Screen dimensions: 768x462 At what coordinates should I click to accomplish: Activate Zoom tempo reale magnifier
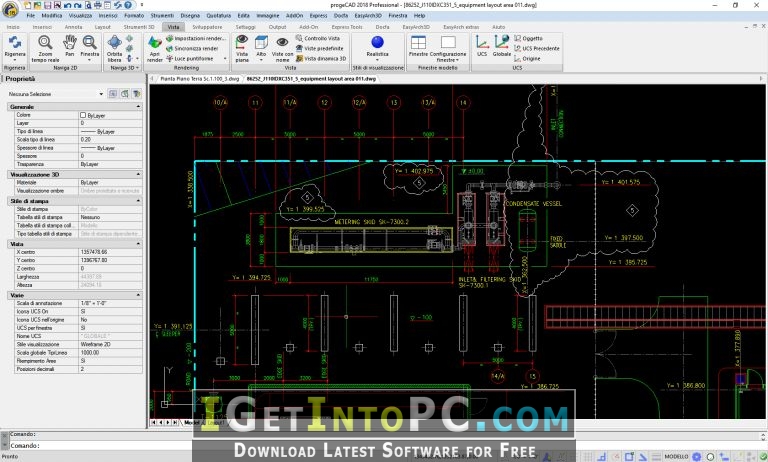pyautogui.click(x=45, y=43)
